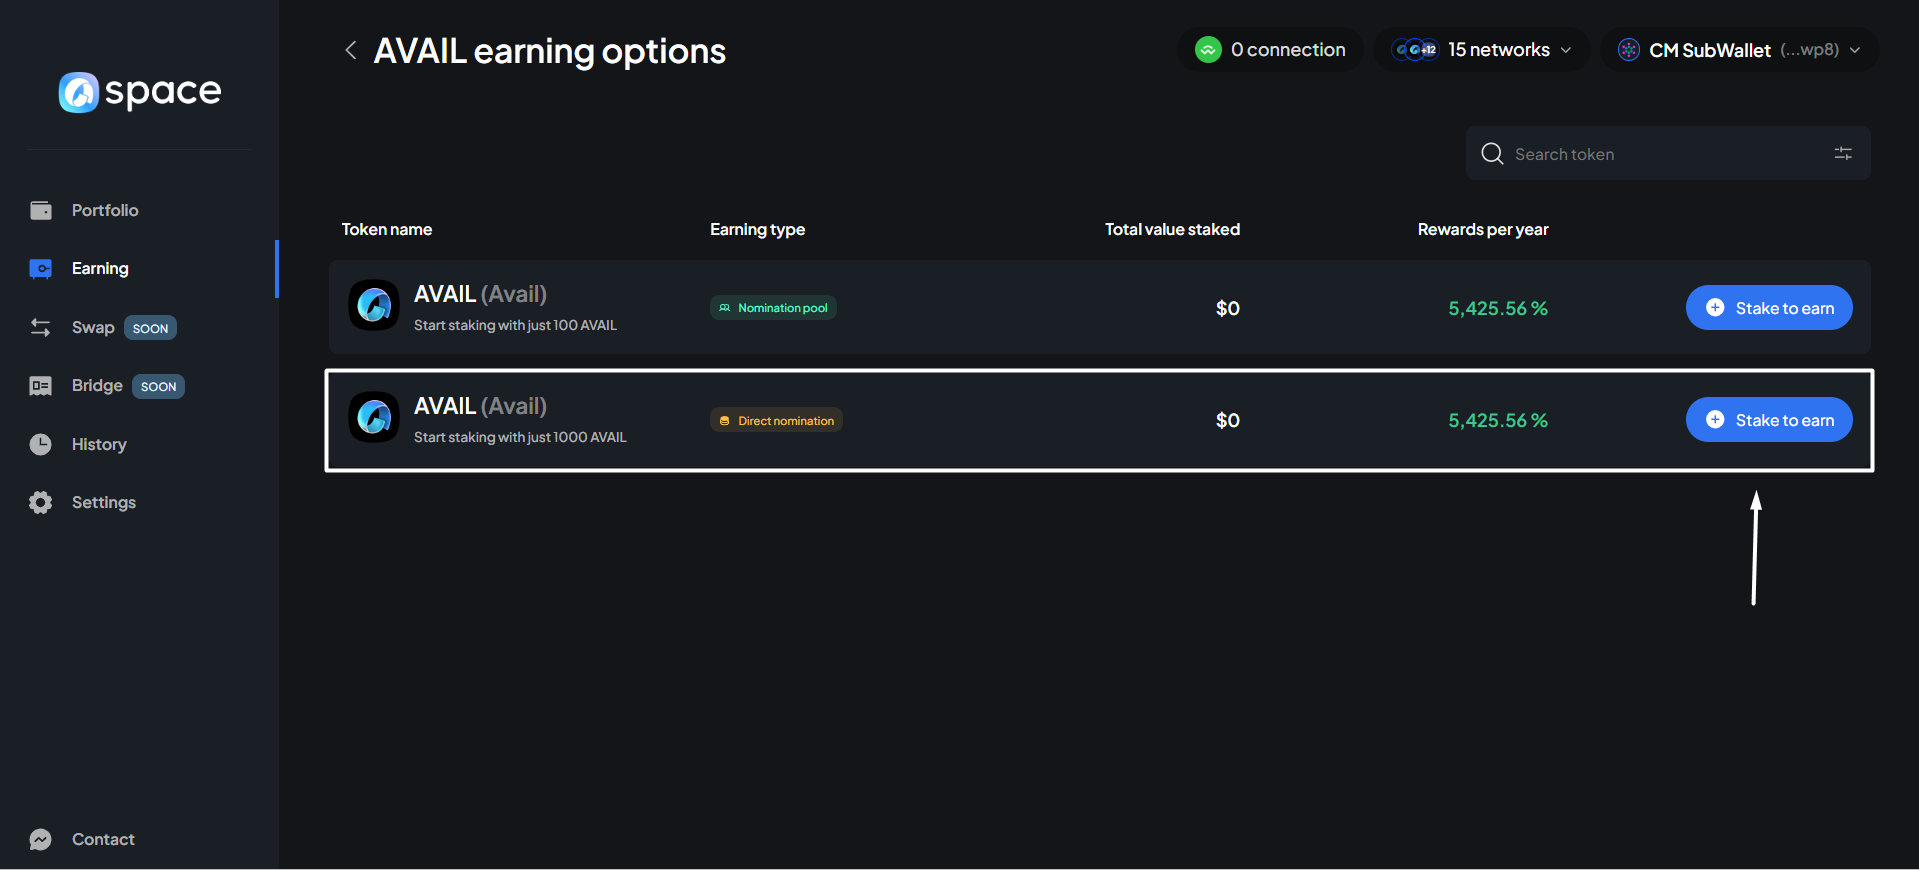Click the space logo icon

click(x=79, y=92)
